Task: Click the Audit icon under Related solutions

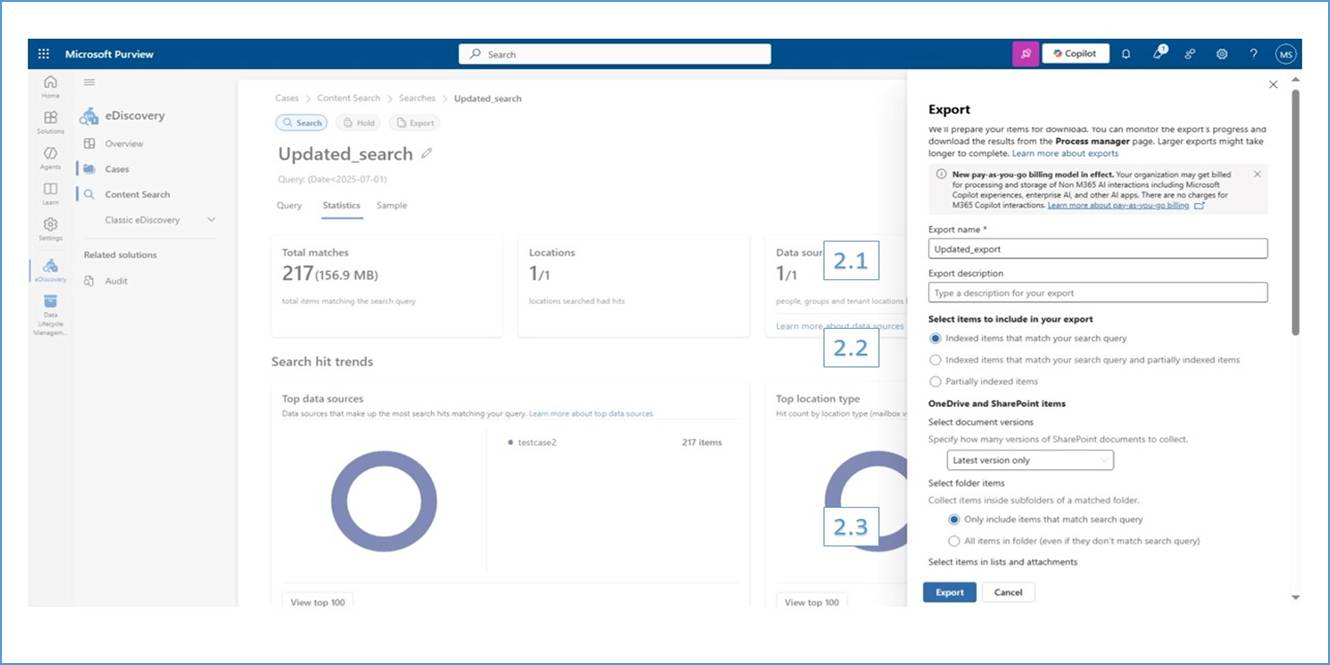Action: tap(90, 281)
